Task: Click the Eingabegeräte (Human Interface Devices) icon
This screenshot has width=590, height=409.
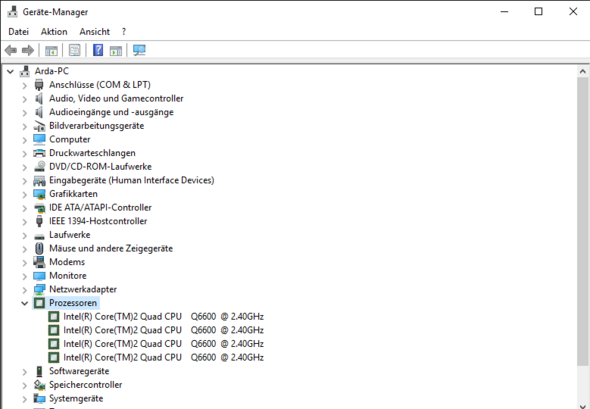Action: [39, 181]
